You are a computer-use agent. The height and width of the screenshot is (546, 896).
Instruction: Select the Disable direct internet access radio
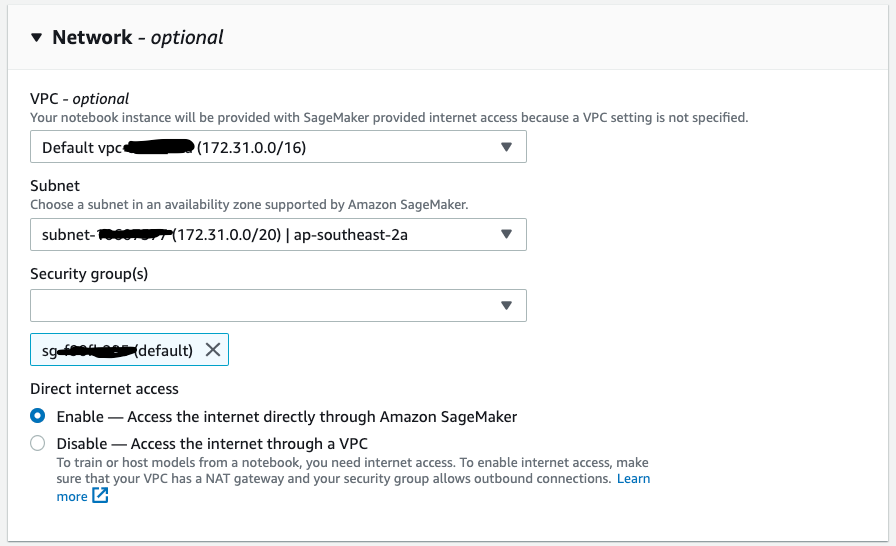point(38,443)
